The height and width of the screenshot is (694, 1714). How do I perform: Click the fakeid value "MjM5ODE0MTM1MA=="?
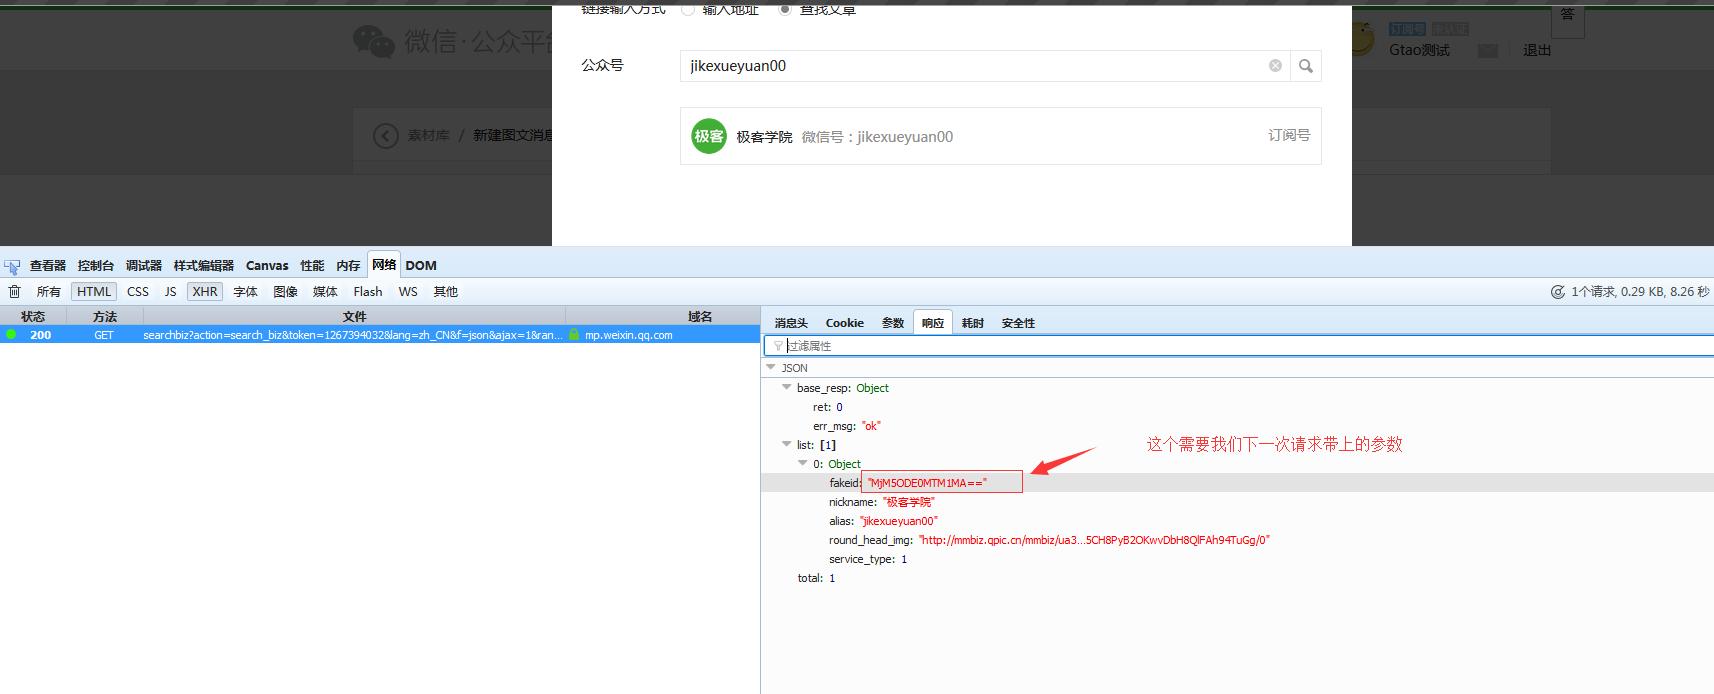tap(927, 483)
